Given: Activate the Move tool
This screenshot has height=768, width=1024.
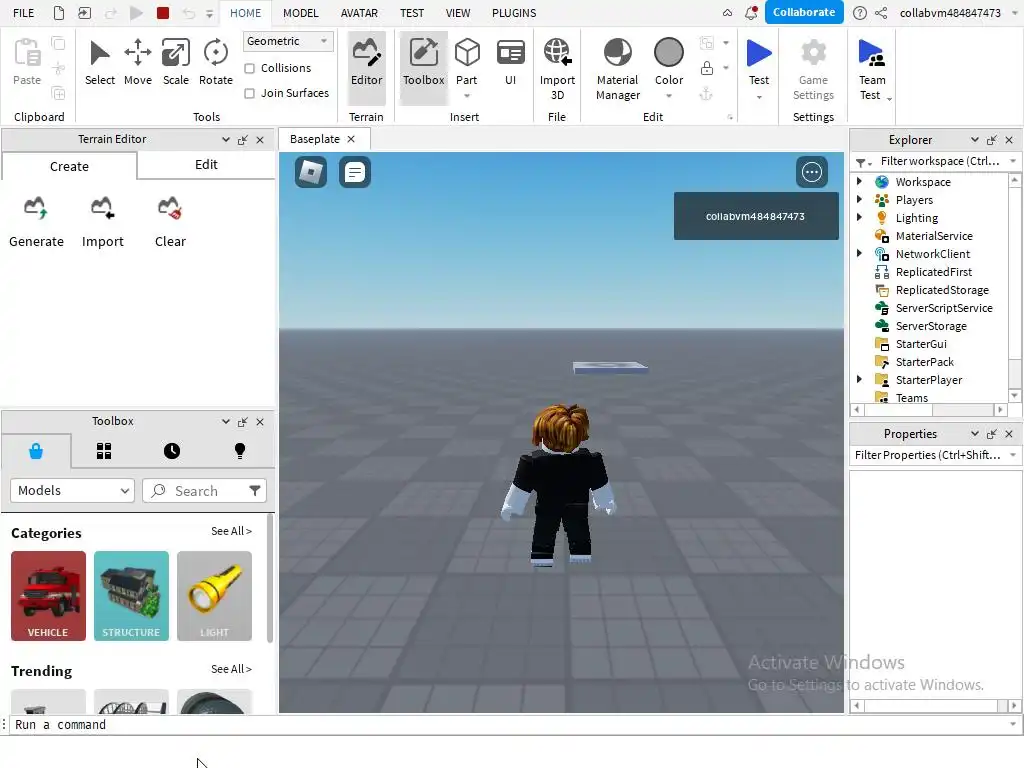Looking at the screenshot, I should [138, 63].
